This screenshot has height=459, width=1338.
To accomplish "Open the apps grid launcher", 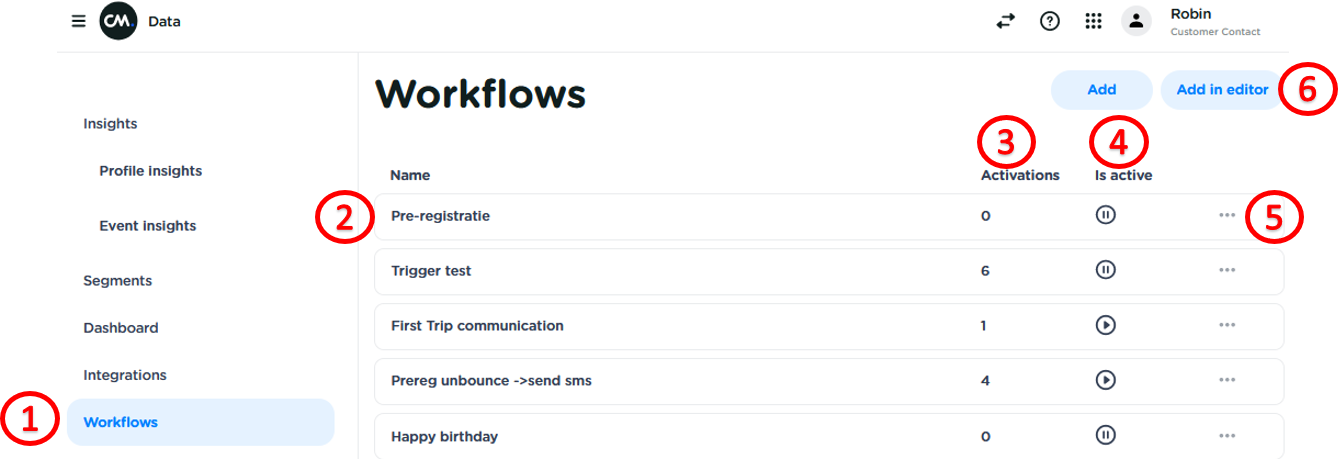I will (1093, 21).
